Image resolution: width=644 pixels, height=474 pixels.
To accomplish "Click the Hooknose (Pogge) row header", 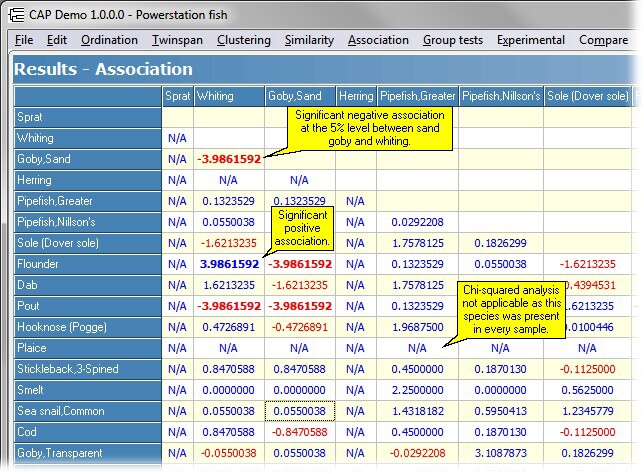I will point(87,327).
